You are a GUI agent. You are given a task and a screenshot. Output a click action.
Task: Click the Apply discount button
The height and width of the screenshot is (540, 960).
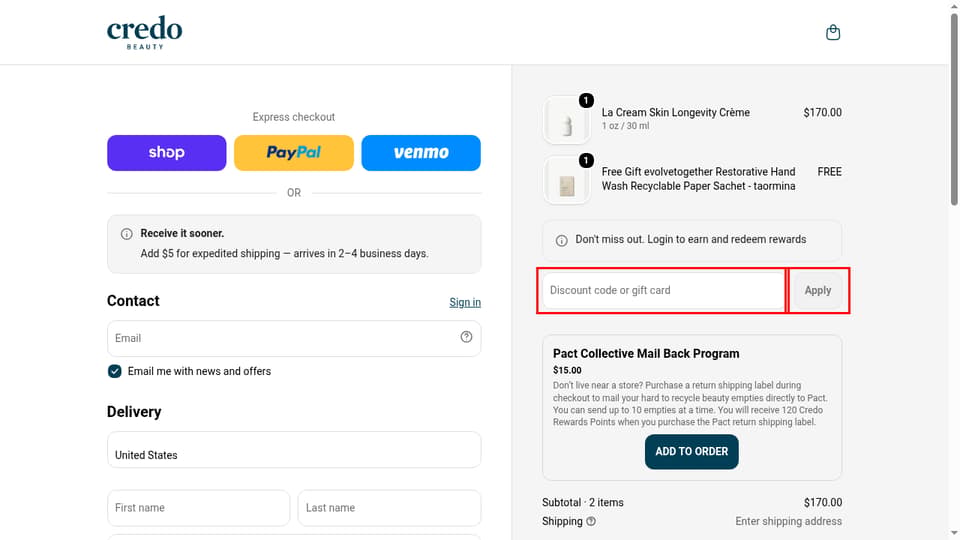(x=818, y=290)
